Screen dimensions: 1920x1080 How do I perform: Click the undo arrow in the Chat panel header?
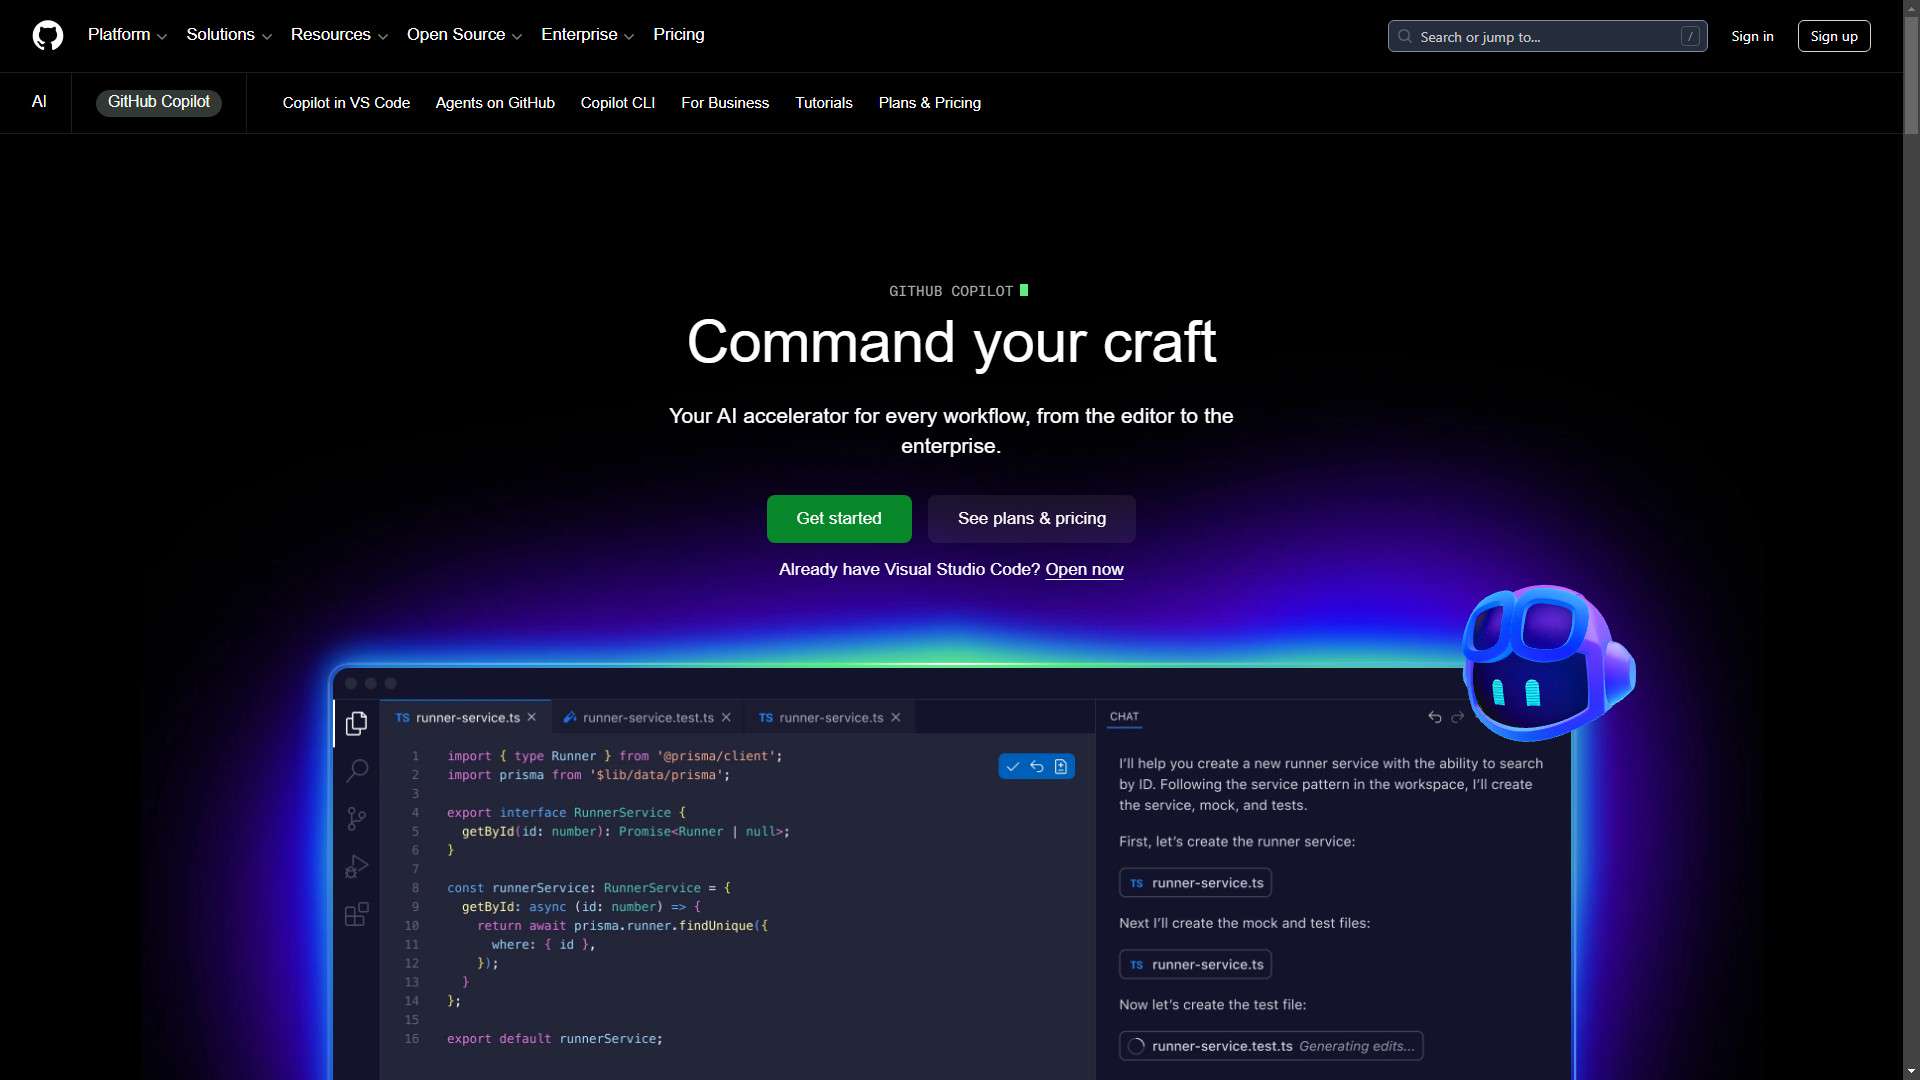[1435, 717]
